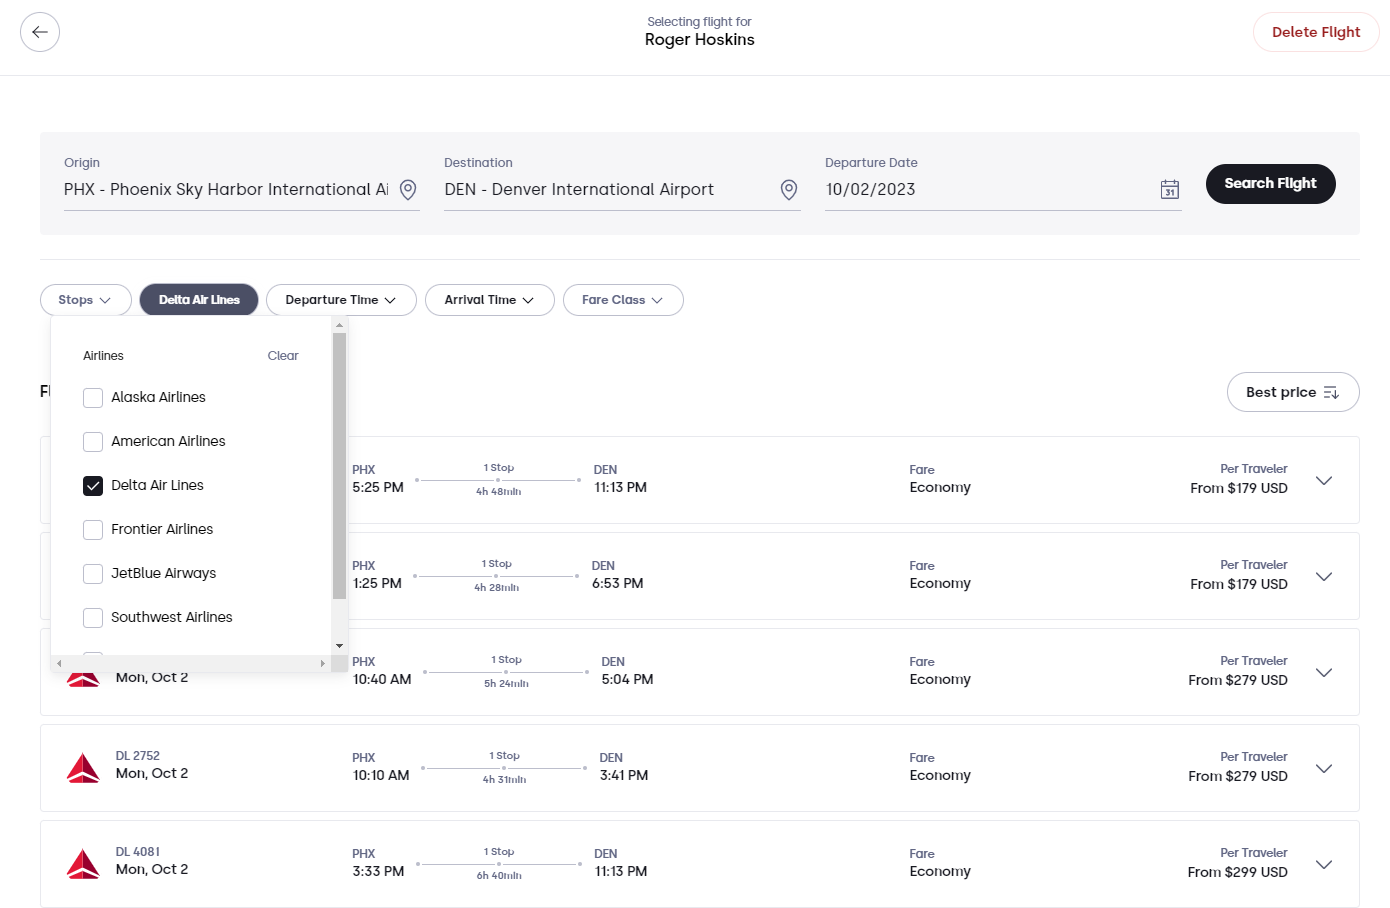Image resolution: width=1390 pixels, height=908 pixels.
Task: Open the Stops filter dropdown
Action: pos(86,300)
